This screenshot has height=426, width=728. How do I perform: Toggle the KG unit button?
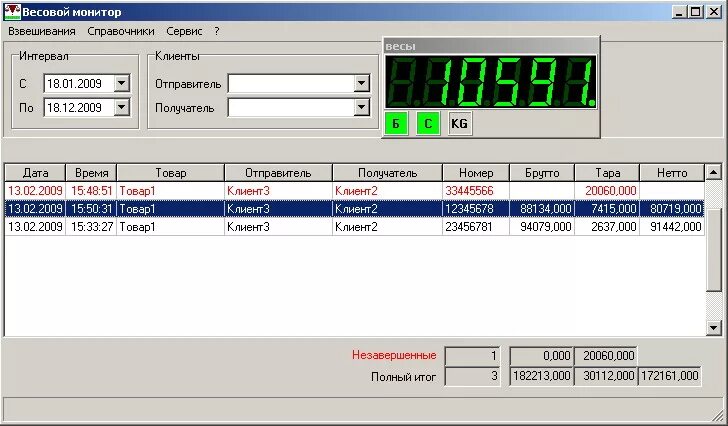(x=460, y=123)
